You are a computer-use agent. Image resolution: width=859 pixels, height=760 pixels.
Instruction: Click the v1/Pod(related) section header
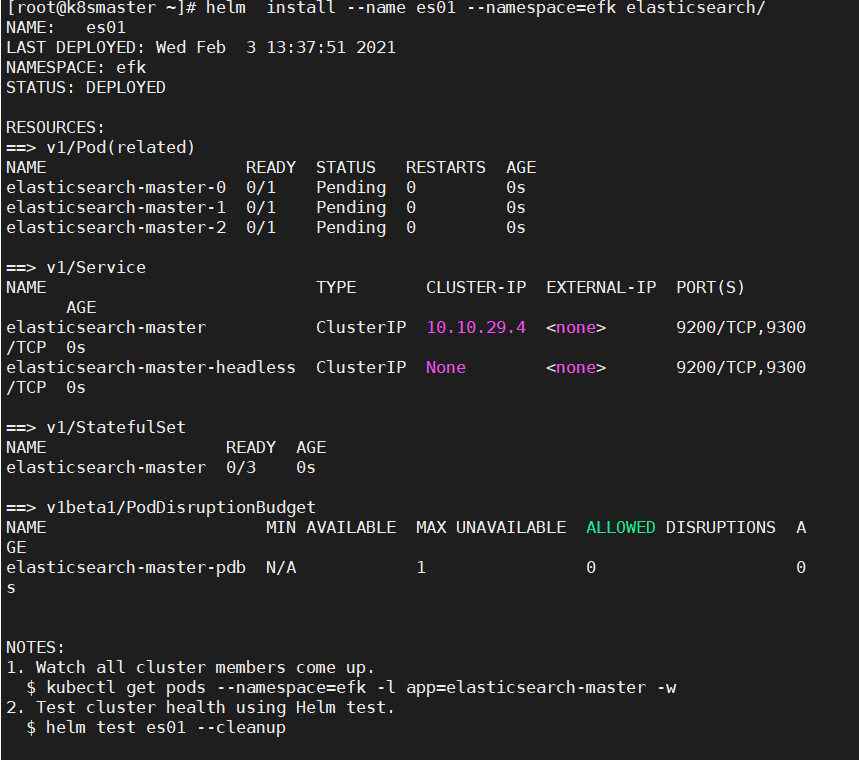click(x=120, y=147)
